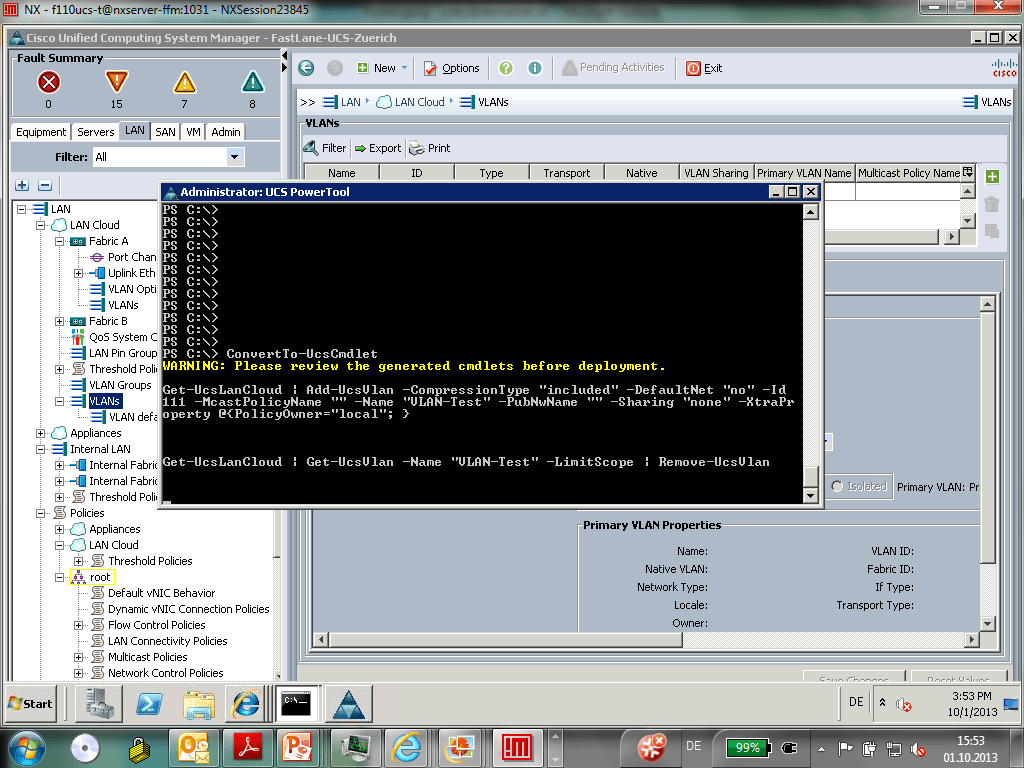
Task: Go back with the green back arrow
Action: tap(306, 68)
